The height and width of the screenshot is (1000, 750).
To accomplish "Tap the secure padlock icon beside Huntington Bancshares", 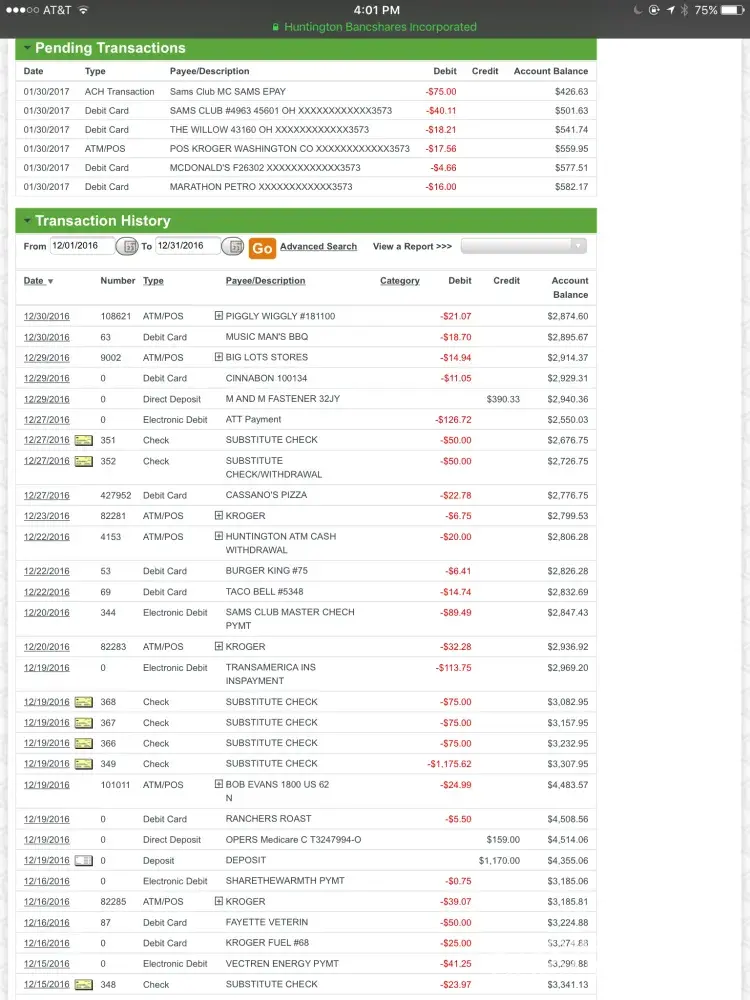I will point(276,27).
